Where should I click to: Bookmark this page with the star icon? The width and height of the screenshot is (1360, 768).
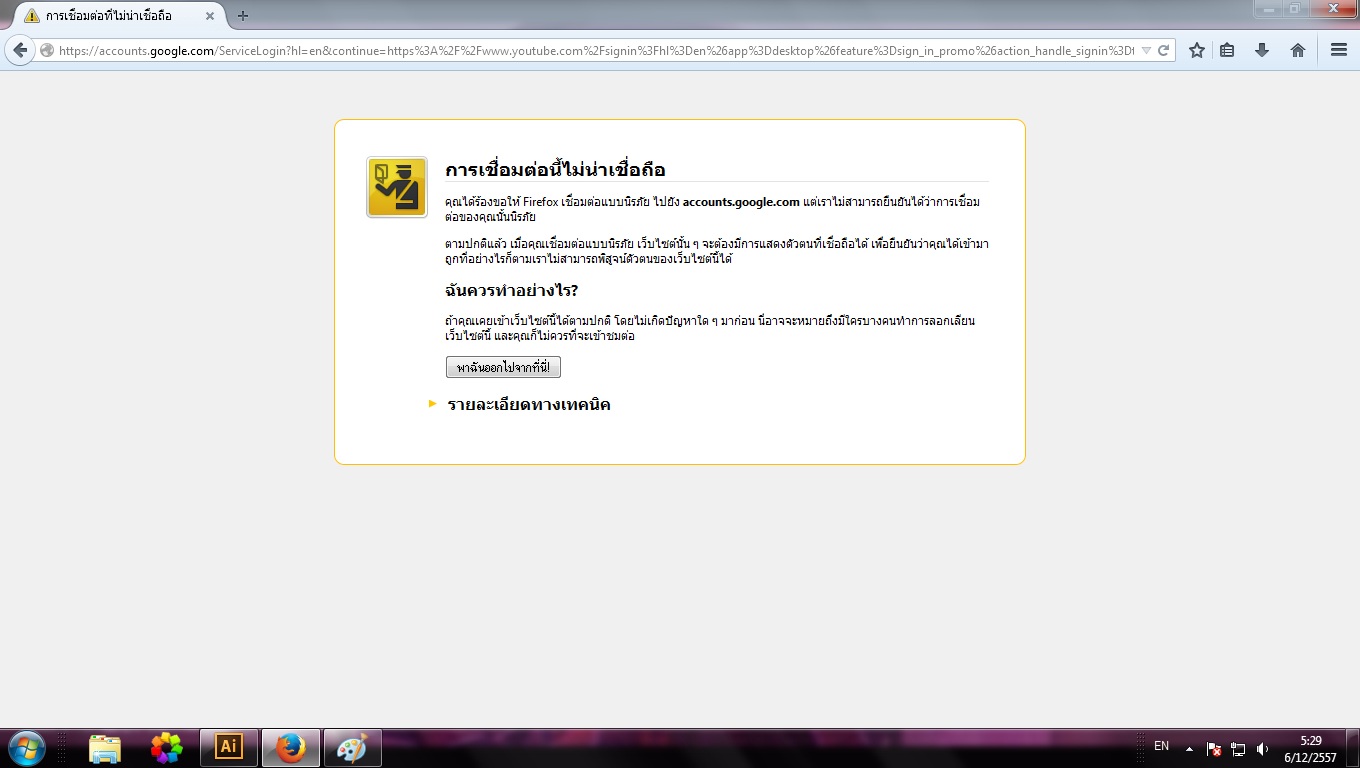click(x=1196, y=50)
